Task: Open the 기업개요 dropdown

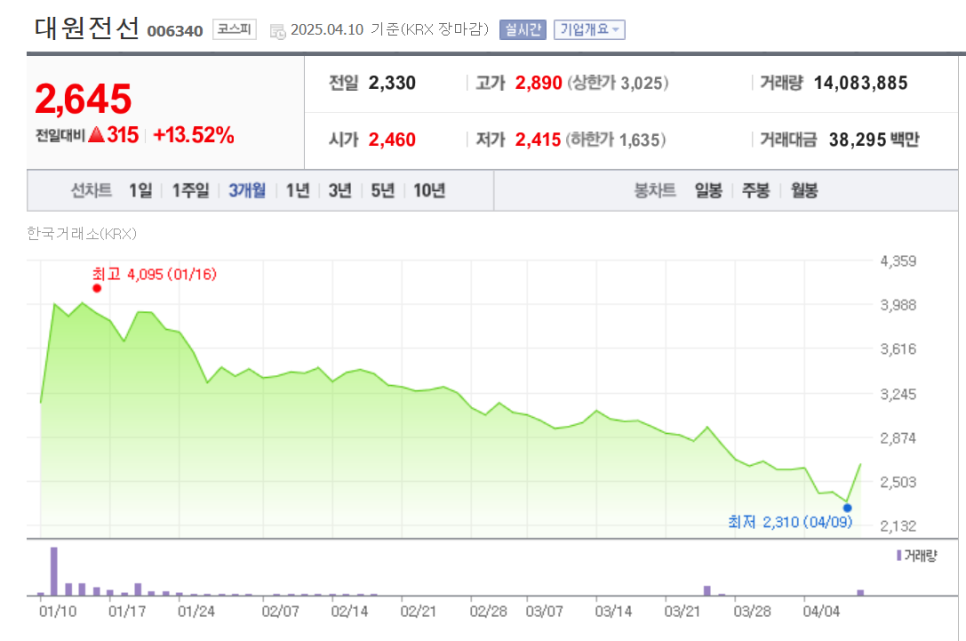Action: pos(589,30)
